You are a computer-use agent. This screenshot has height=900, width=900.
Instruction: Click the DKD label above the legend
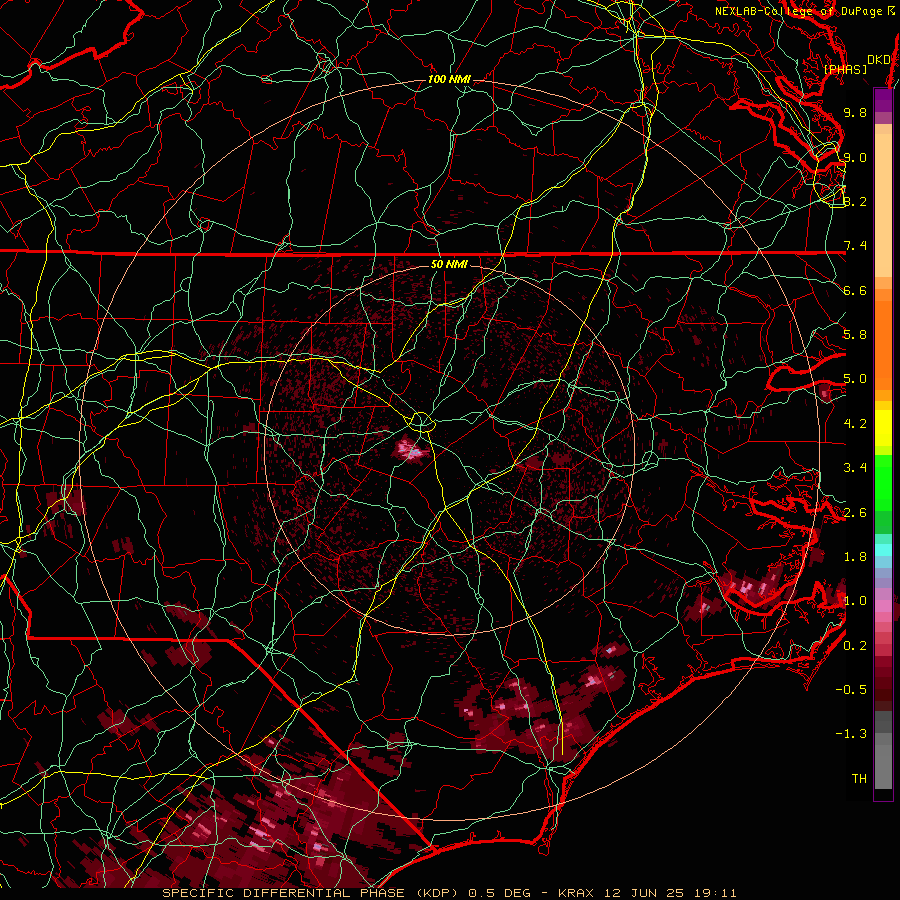click(x=878, y=59)
